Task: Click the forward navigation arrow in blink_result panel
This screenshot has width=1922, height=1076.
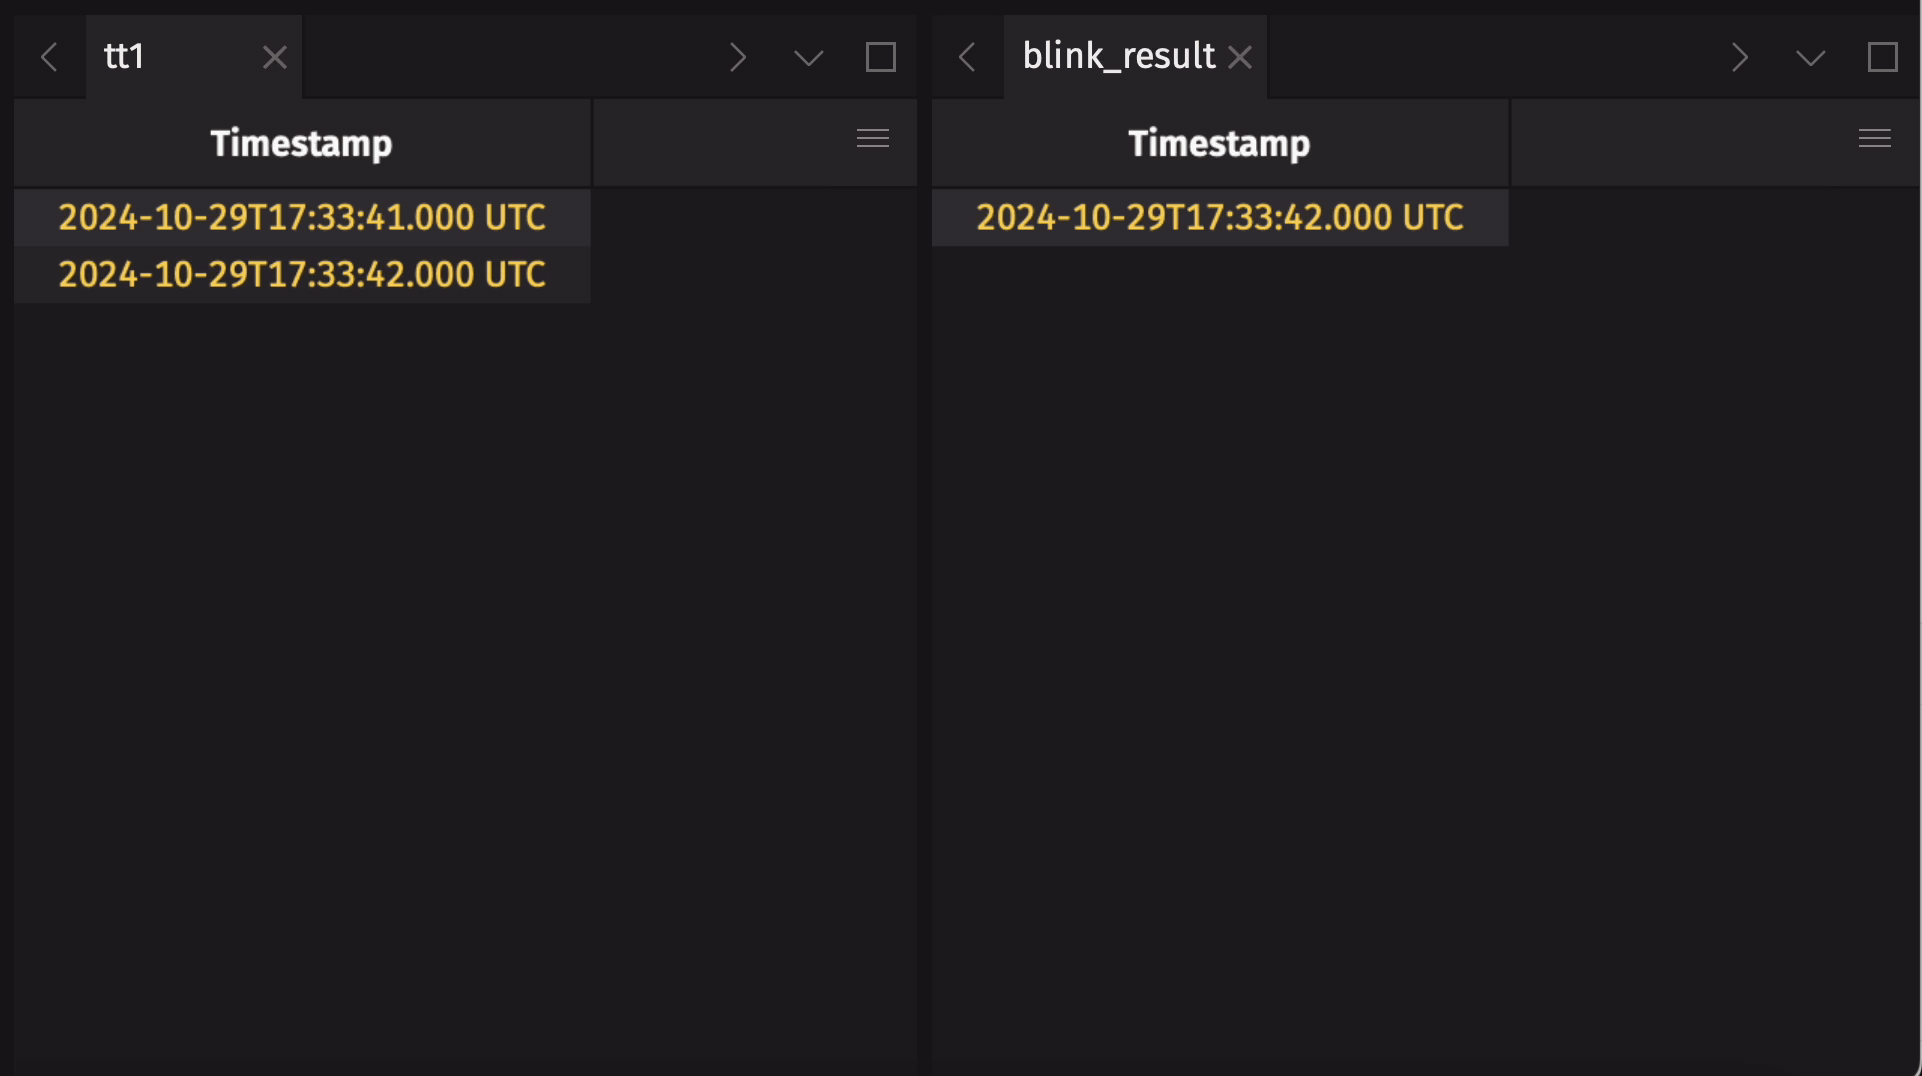Action: pos(1741,57)
